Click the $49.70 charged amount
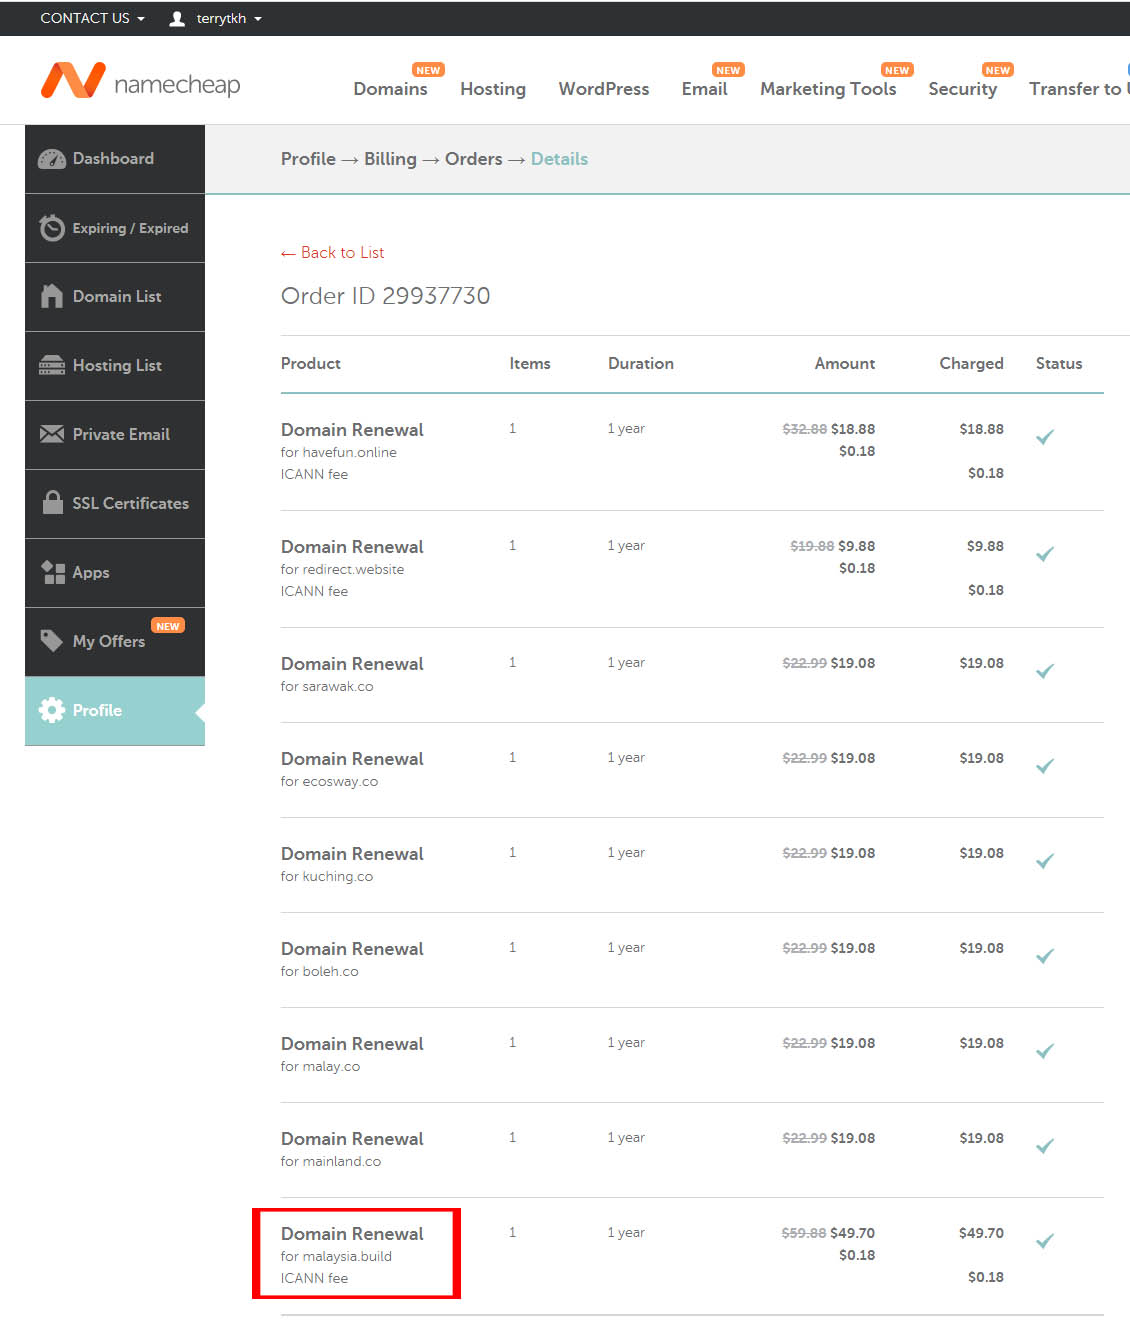1130x1325 pixels. click(x=981, y=1234)
